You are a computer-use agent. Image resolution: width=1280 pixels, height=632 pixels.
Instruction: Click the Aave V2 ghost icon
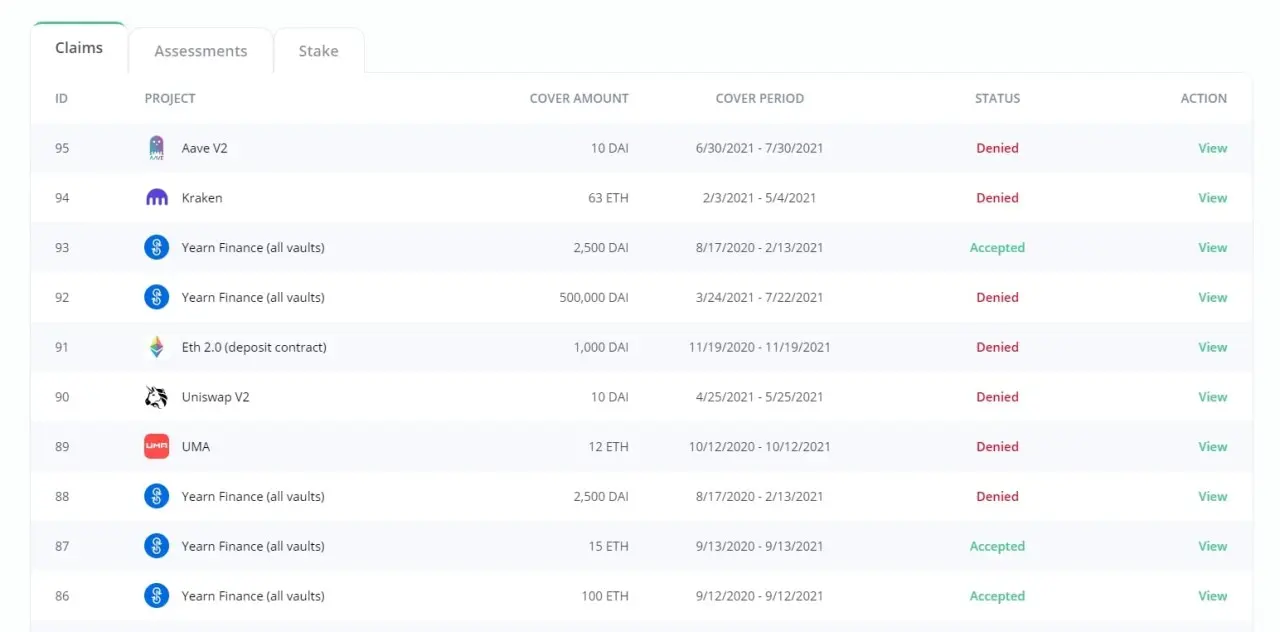coord(156,148)
